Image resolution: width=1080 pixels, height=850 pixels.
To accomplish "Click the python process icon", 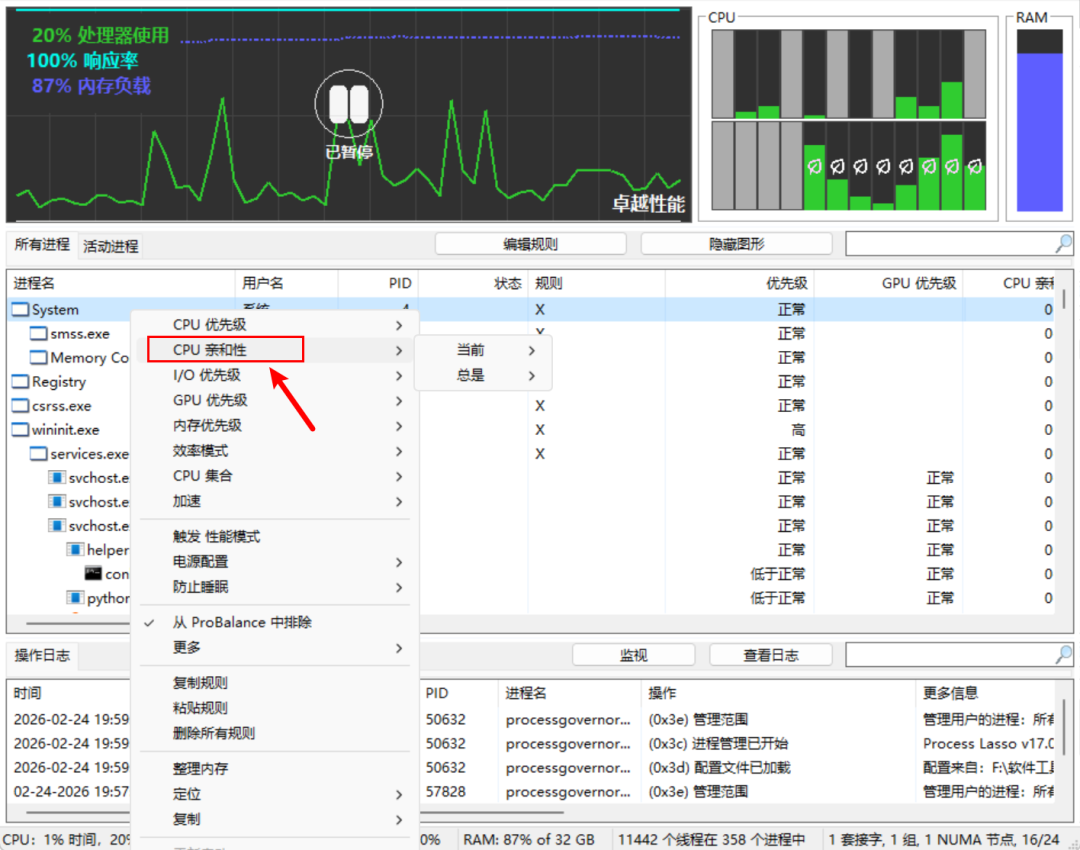I will pyautogui.click(x=75, y=597).
